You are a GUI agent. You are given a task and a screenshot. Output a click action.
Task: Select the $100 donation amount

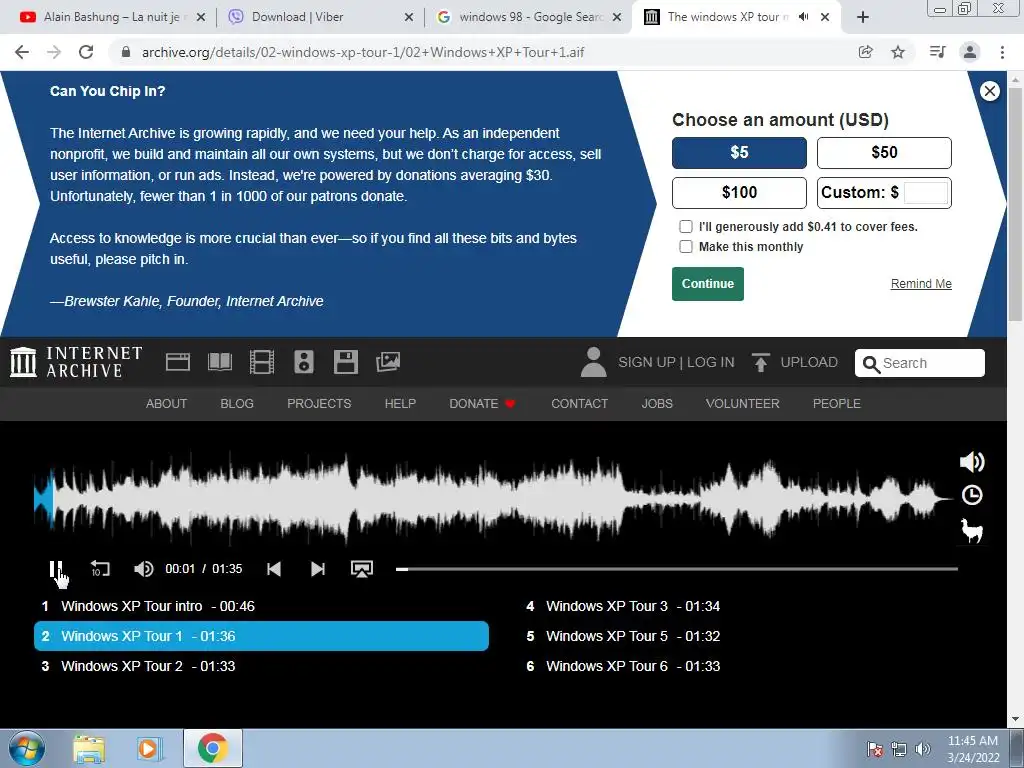coord(739,193)
